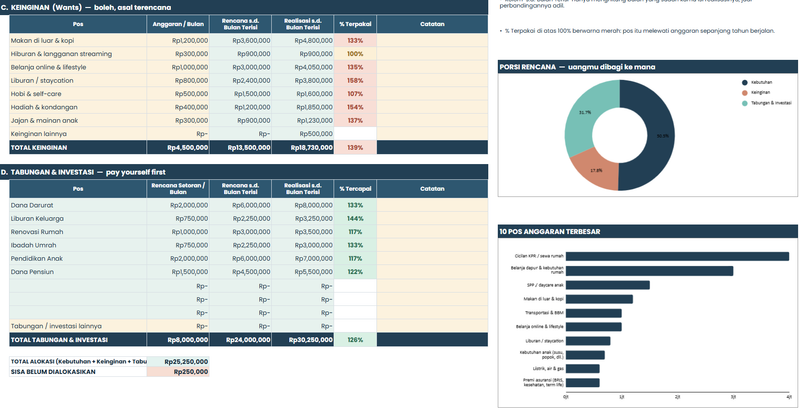
Task: Select 'Belanja online & lifestyle' cell in Keinginan table
Action: [78, 67]
